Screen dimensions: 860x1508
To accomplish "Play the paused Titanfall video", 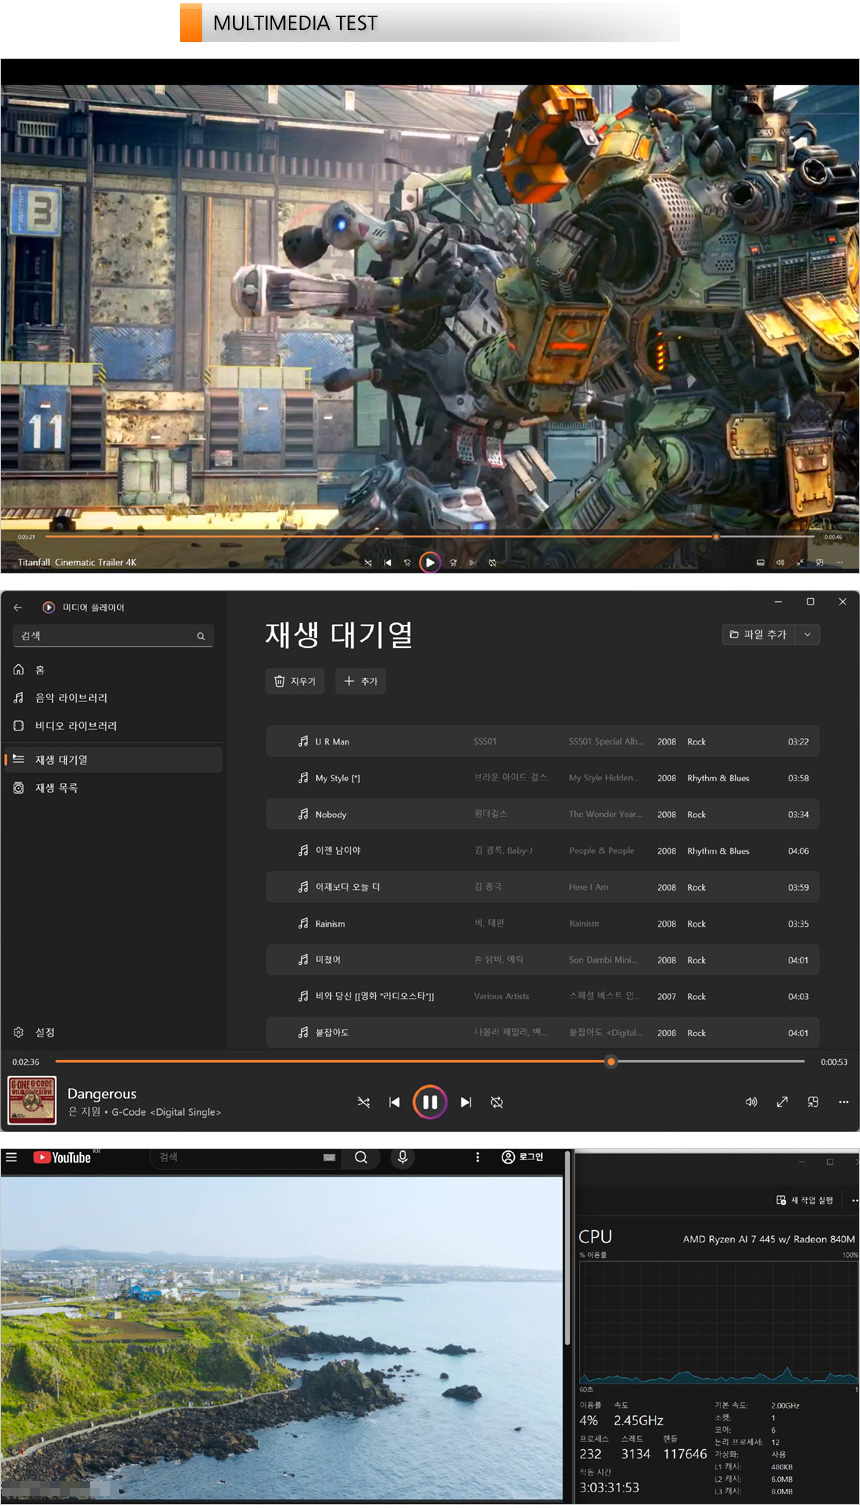I will click(x=429, y=563).
